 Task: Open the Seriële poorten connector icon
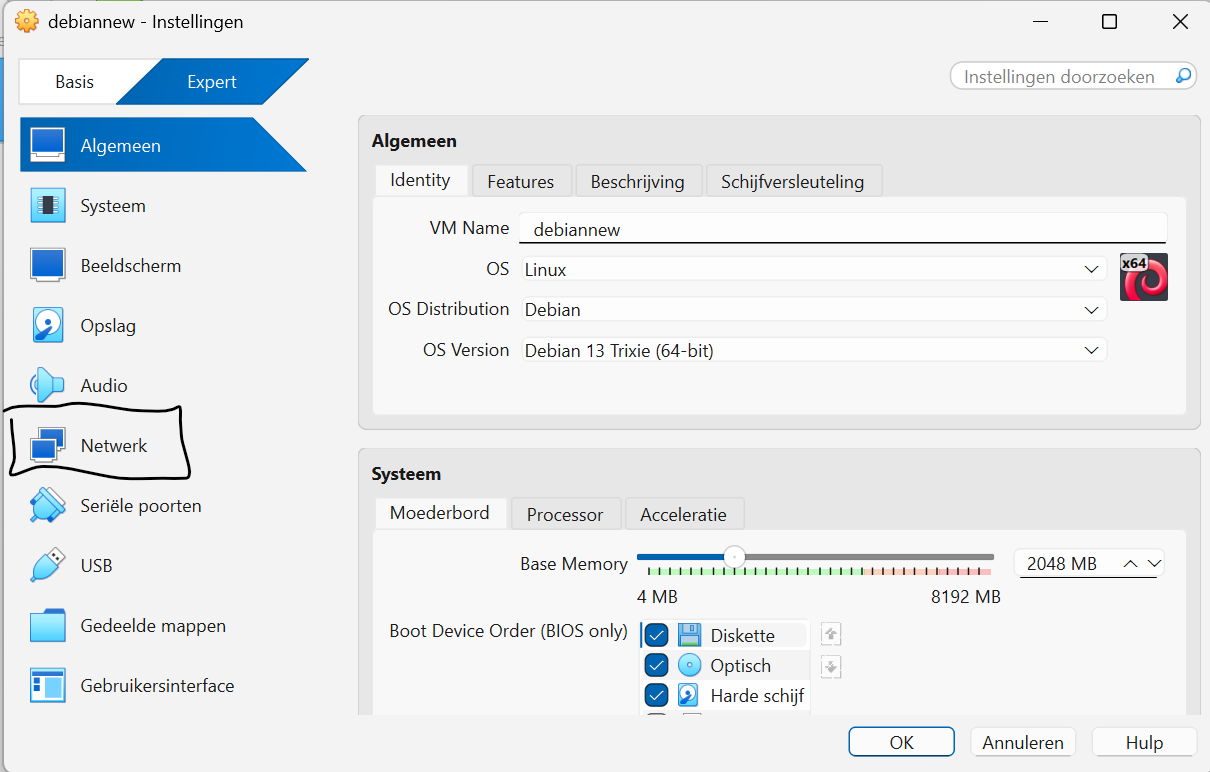click(47, 506)
